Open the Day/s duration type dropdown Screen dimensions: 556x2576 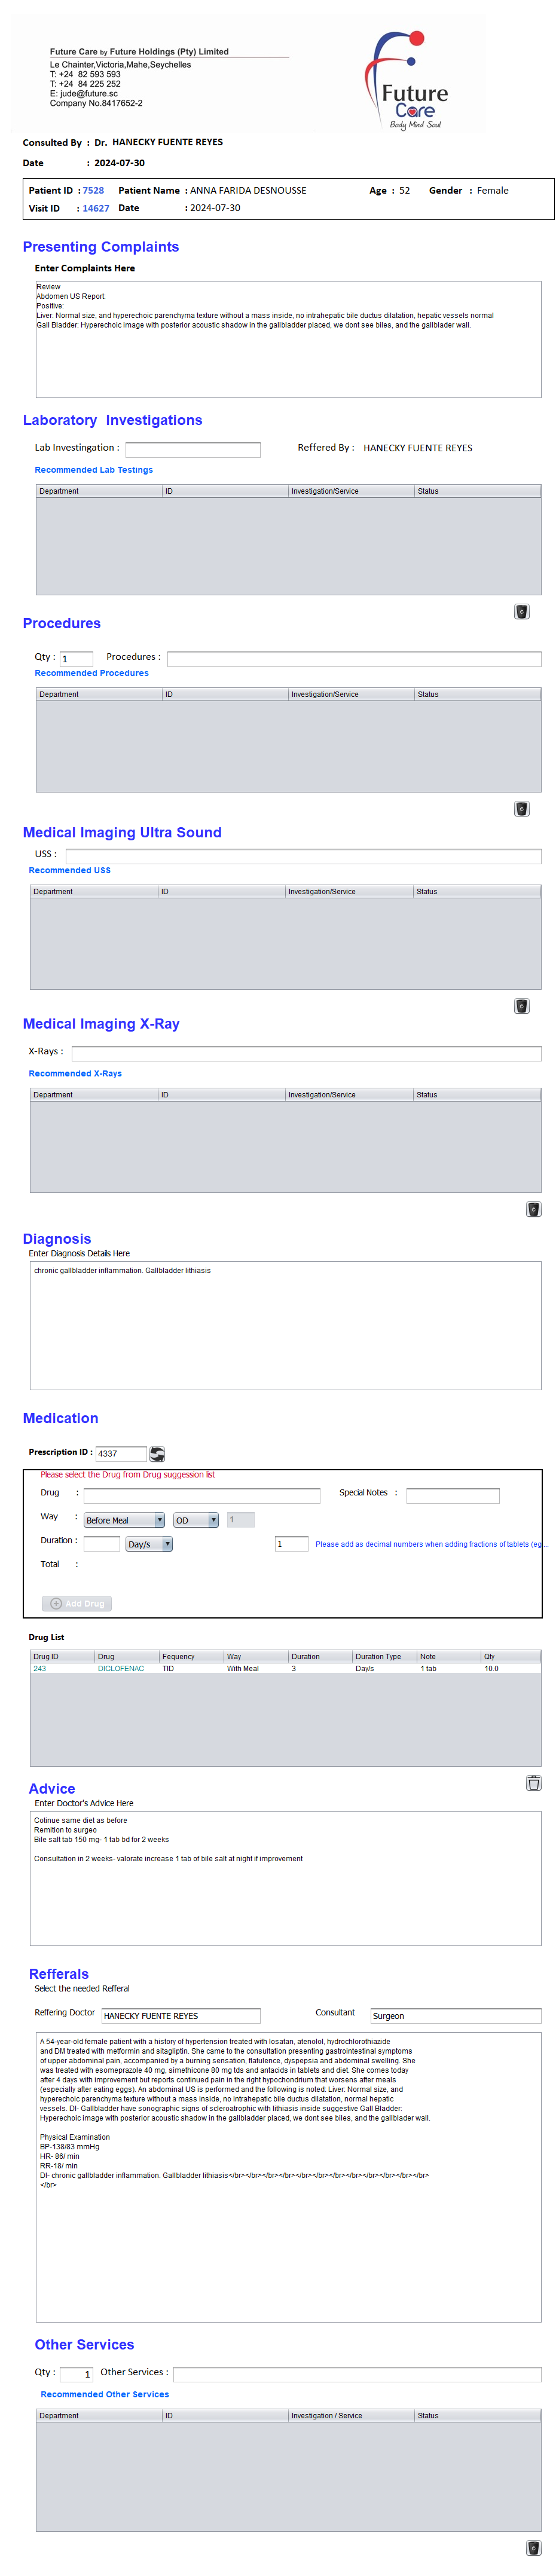coord(149,1544)
